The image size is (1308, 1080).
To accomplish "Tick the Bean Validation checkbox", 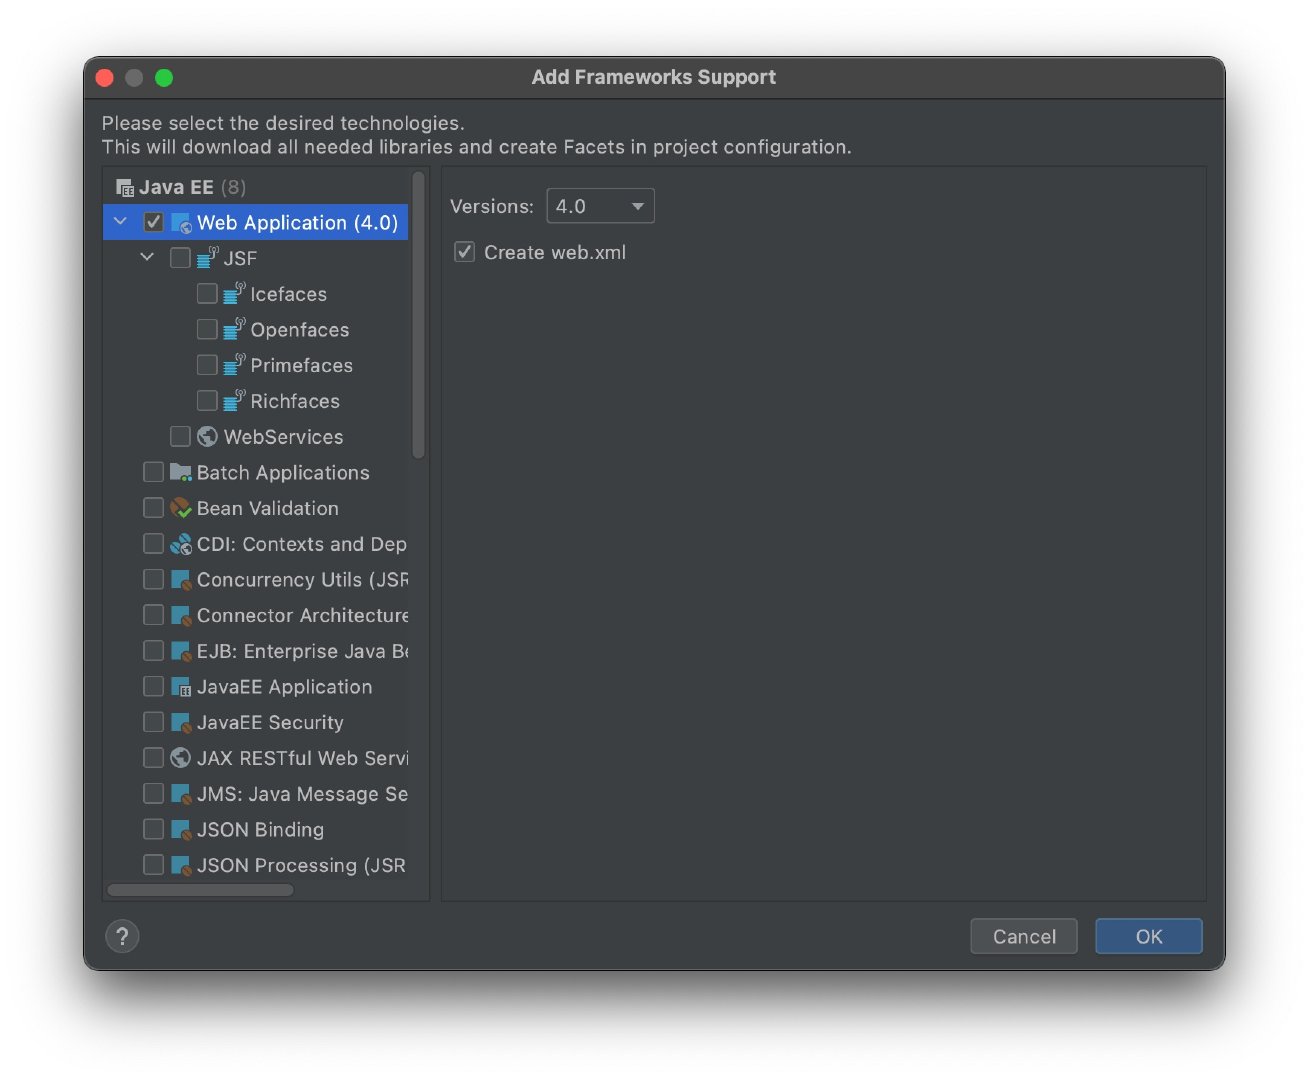I will pyautogui.click(x=153, y=508).
